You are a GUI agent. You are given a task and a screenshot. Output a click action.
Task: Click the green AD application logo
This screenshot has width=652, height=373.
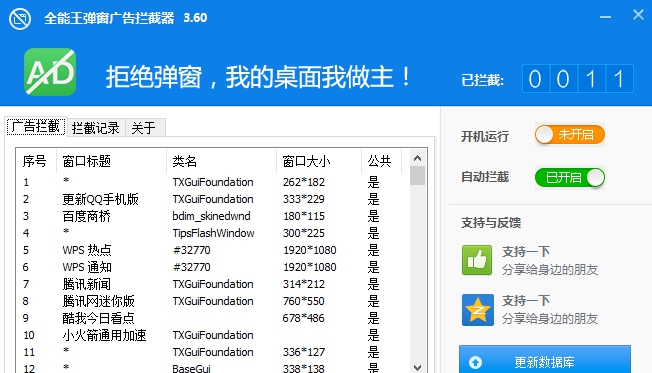pyautogui.click(x=50, y=72)
